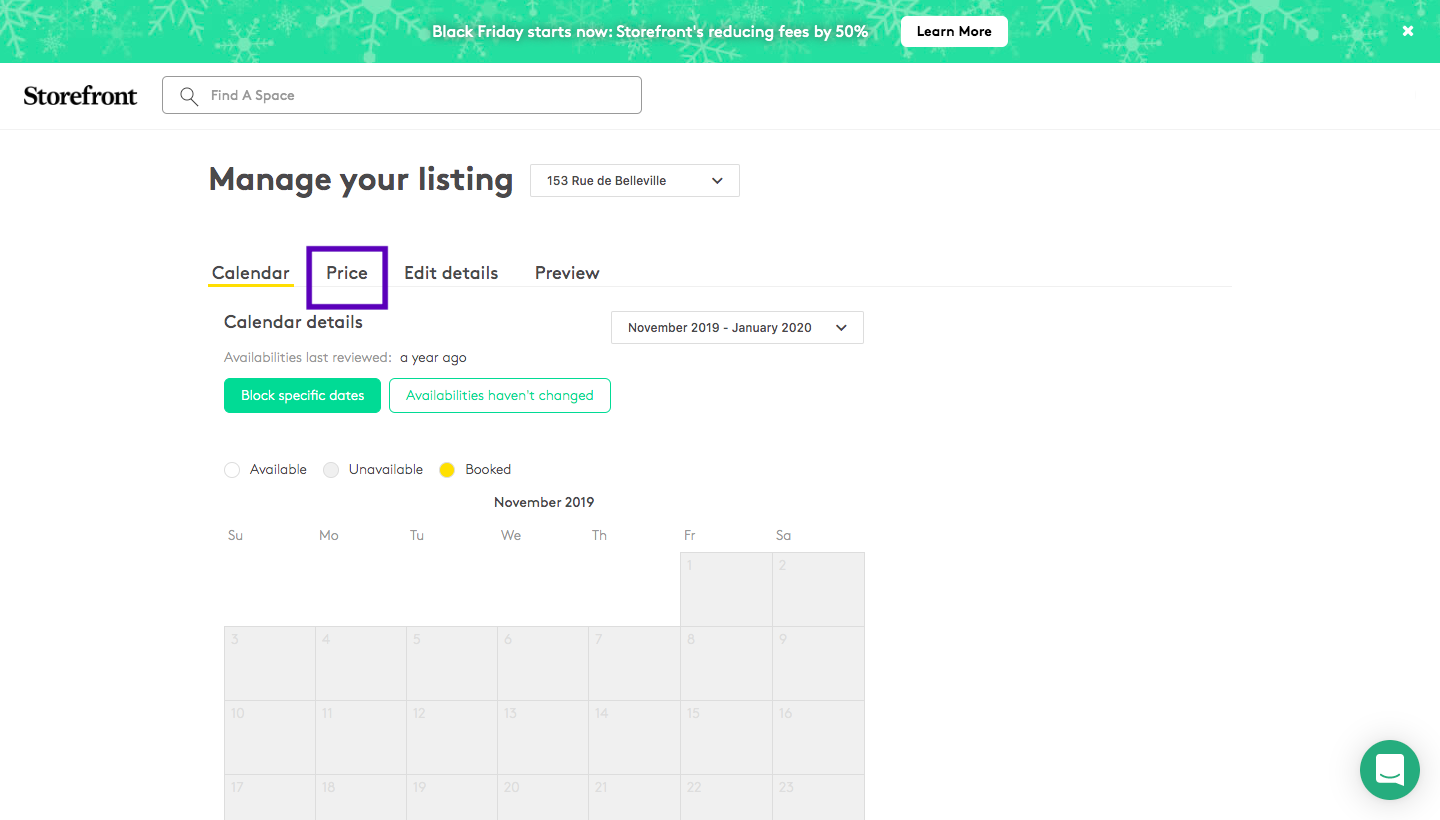Open the Intercom chat bubble

pos(1389,770)
